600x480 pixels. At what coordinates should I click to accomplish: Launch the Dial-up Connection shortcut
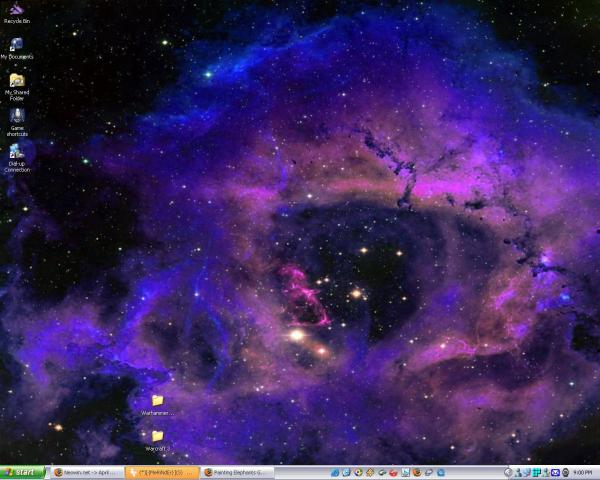coord(17,158)
